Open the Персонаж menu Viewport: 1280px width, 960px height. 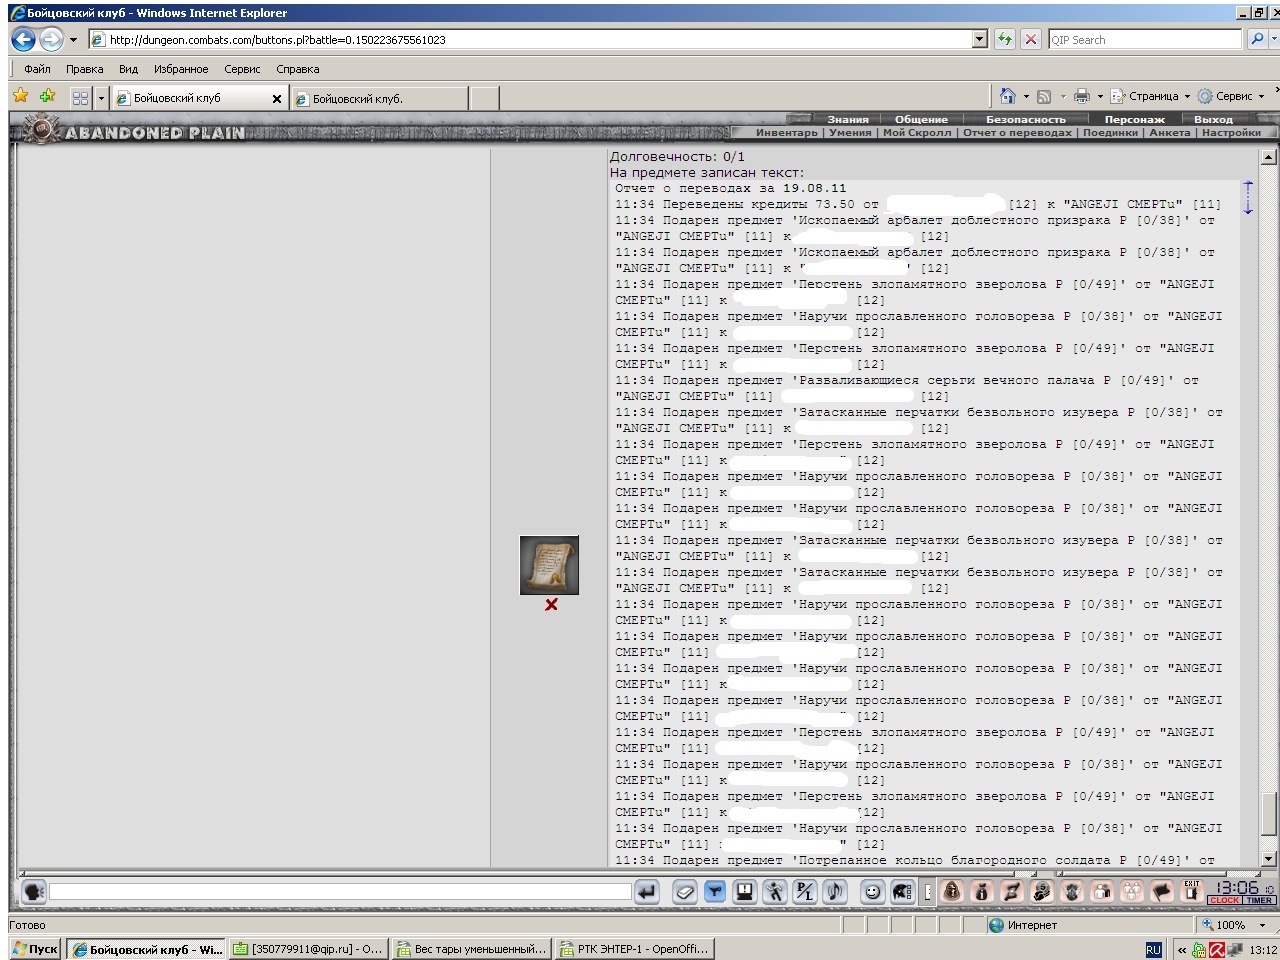click(1135, 119)
